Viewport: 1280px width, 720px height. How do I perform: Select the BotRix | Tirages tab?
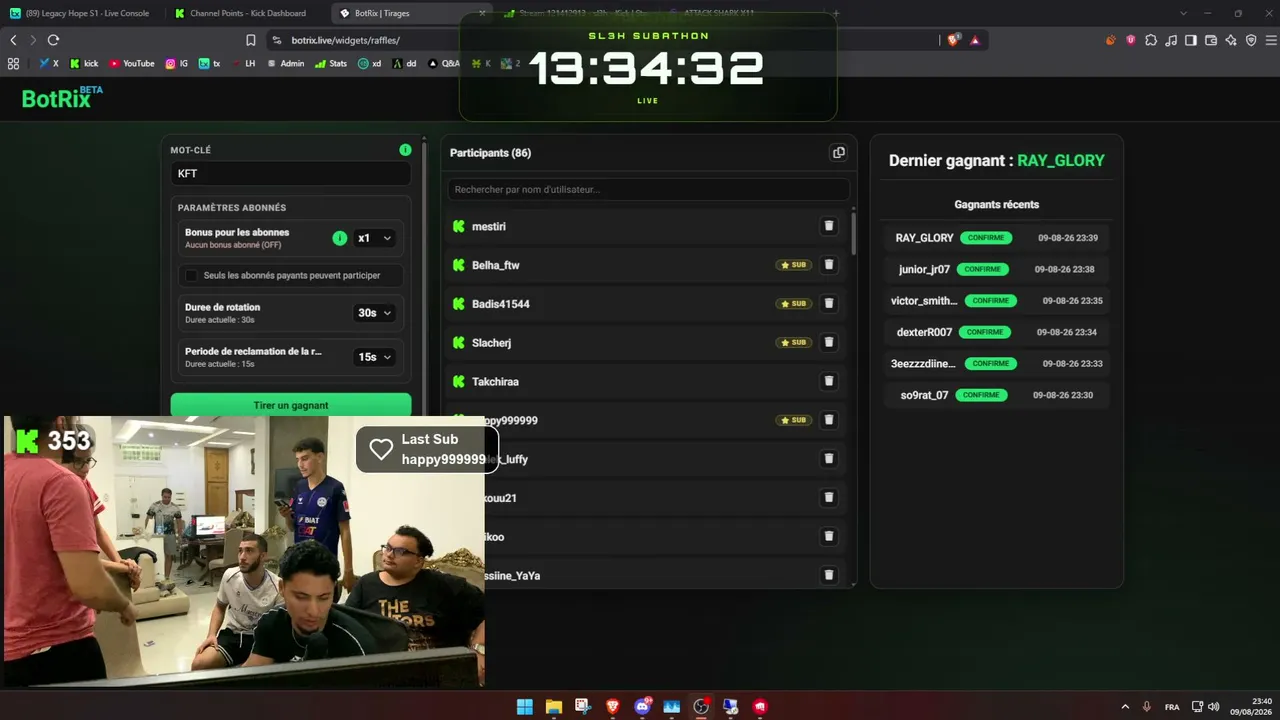411,13
